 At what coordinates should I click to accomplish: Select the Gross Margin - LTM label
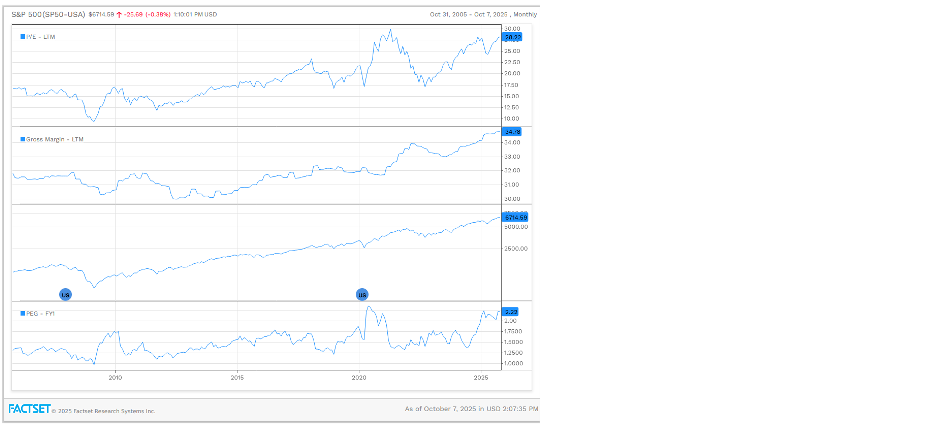[57, 139]
